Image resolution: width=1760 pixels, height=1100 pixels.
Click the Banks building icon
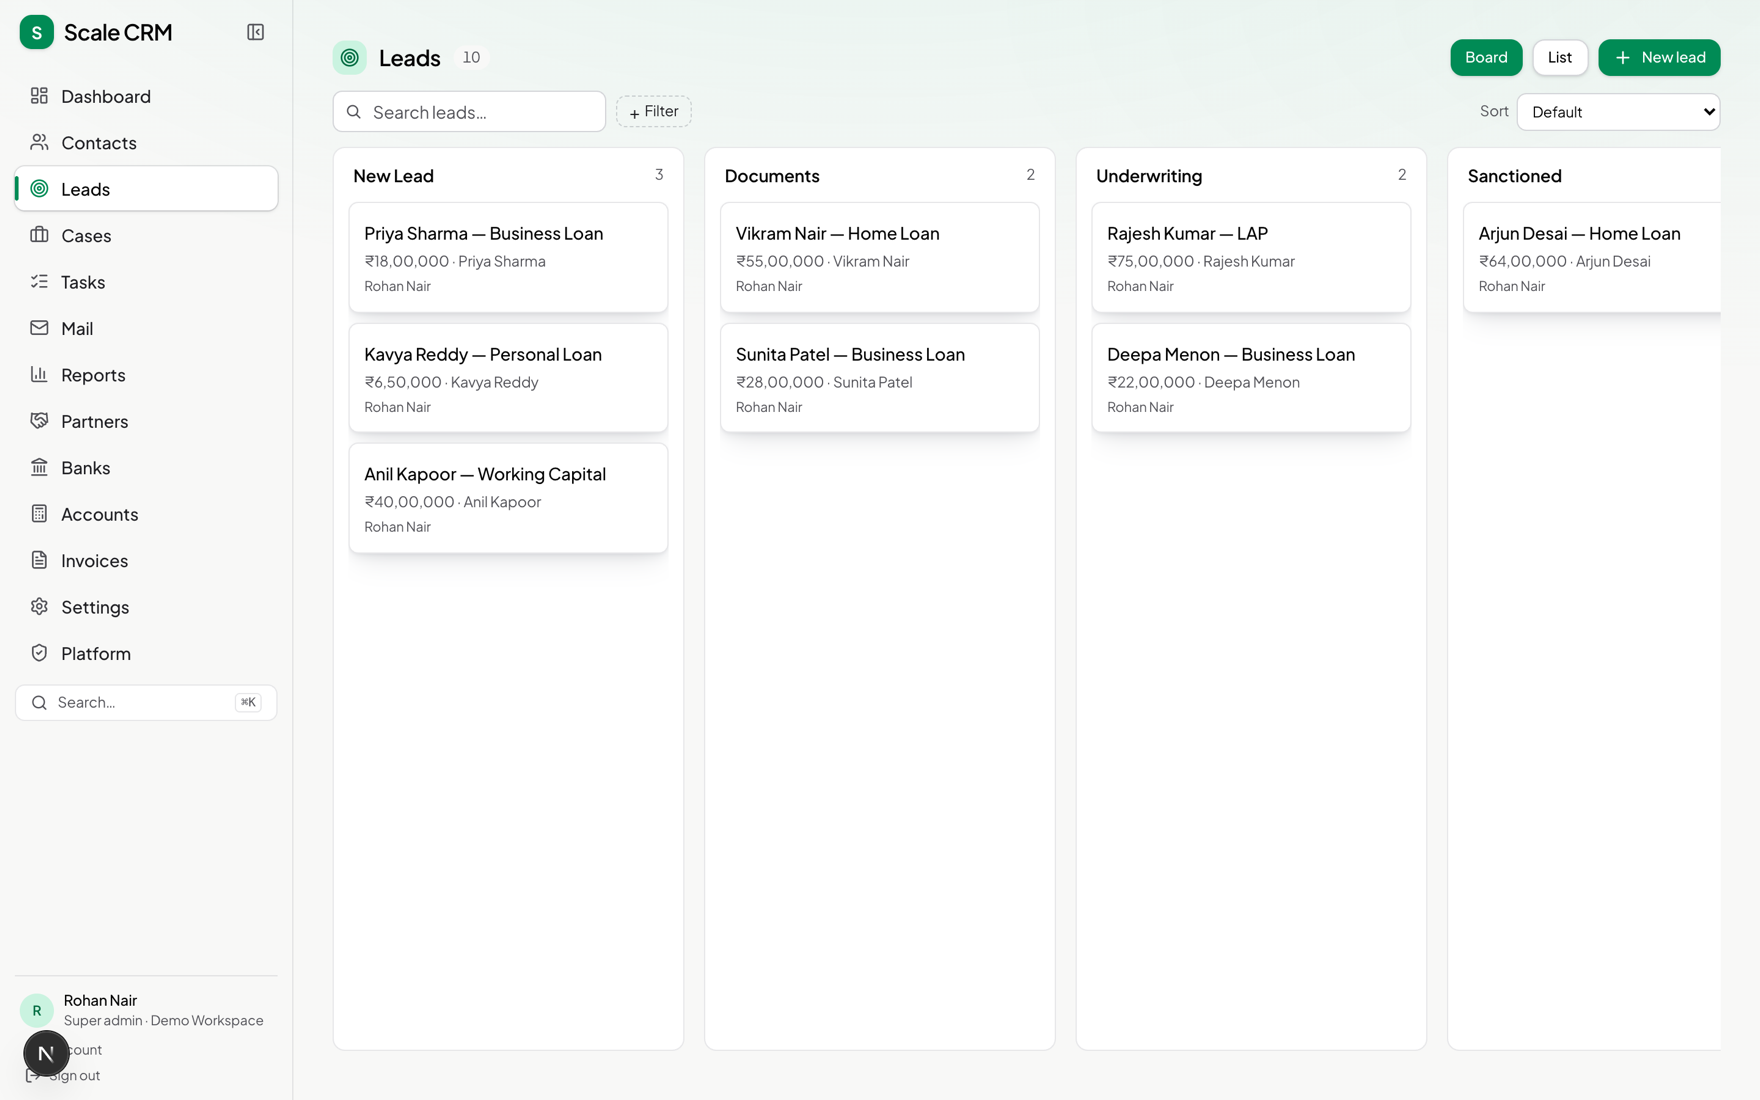39,467
